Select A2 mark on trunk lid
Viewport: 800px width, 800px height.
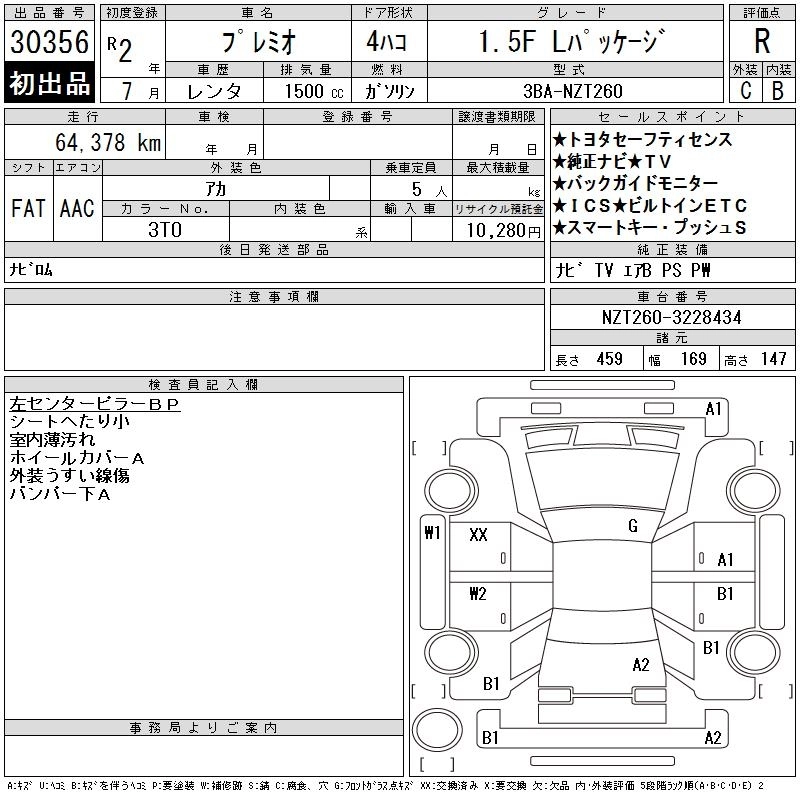641,665
